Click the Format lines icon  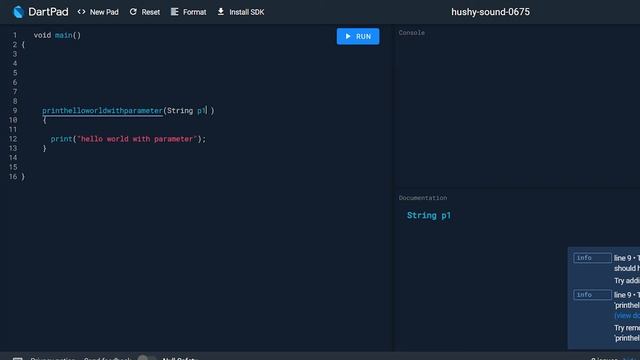[175, 12]
